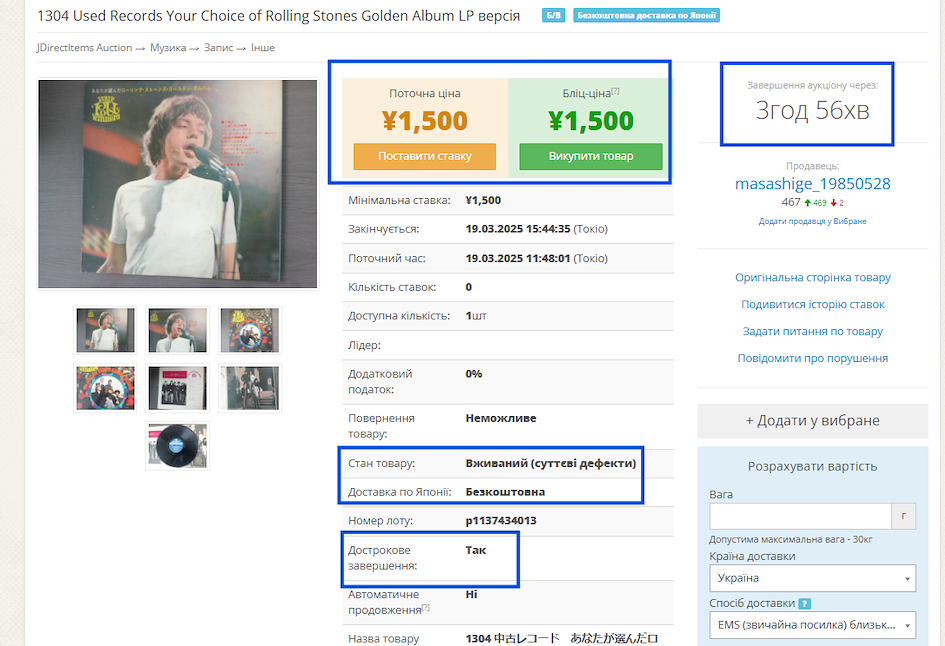Go to Інше breadcrumb category
The image size is (945, 646).
pos(263,48)
